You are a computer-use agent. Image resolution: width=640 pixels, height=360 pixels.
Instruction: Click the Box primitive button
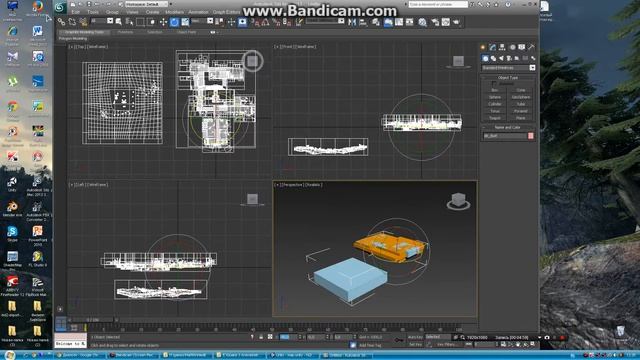coord(495,90)
